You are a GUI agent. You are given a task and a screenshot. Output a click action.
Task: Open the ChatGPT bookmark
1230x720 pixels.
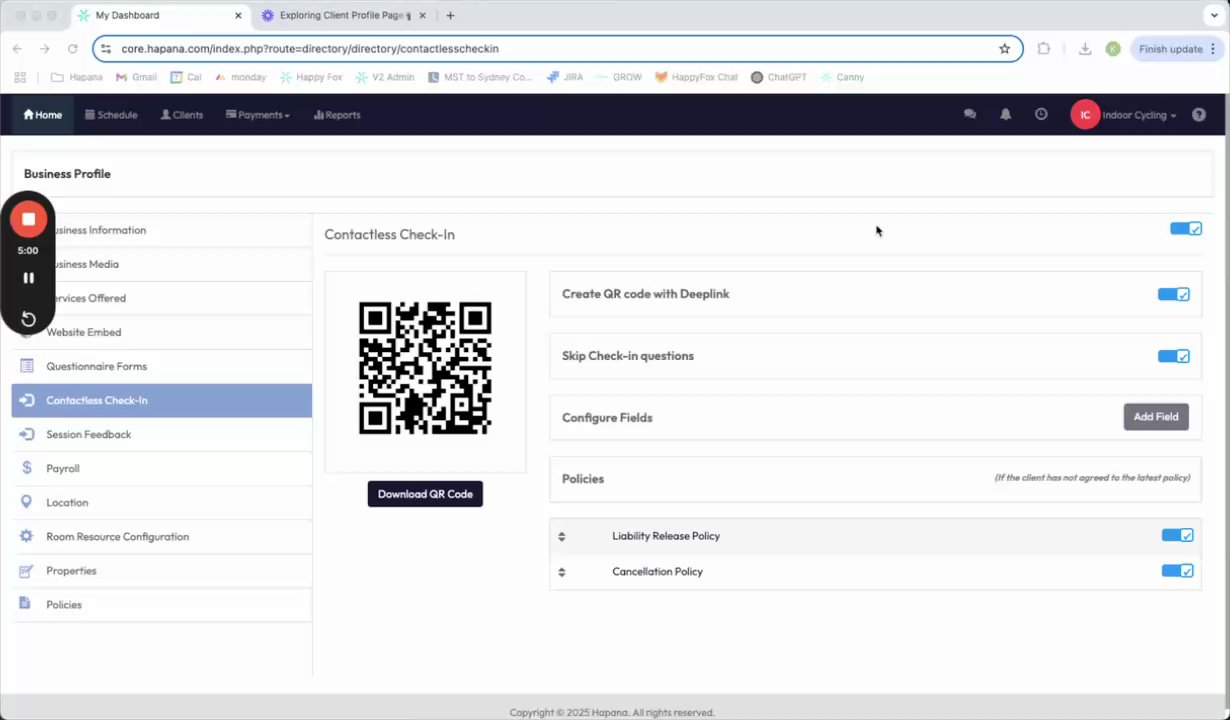pyautogui.click(x=779, y=77)
